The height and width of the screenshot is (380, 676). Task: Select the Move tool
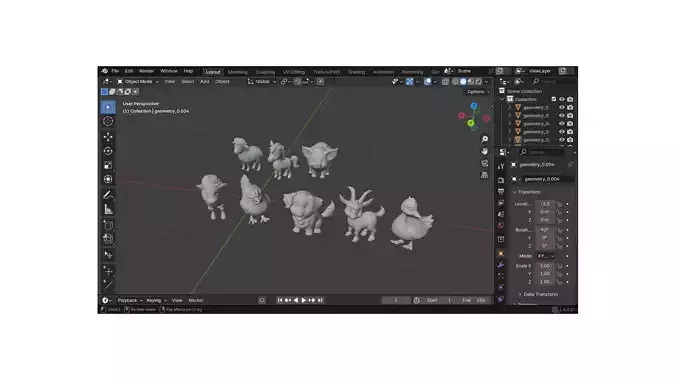point(108,137)
